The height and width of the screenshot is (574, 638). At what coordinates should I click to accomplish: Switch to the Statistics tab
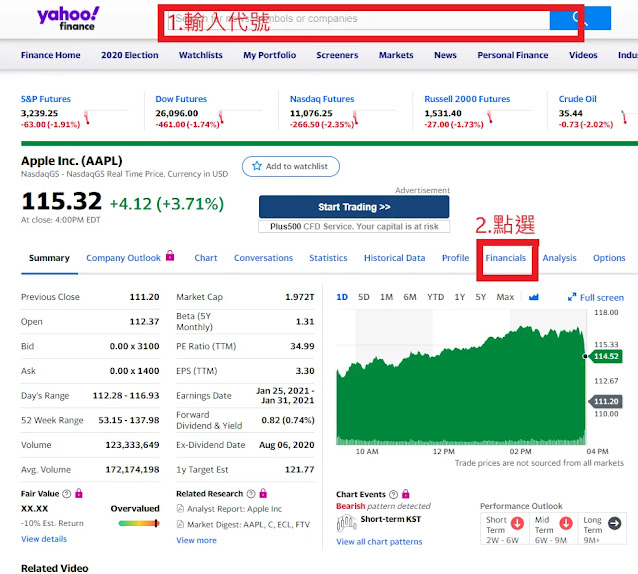328,258
